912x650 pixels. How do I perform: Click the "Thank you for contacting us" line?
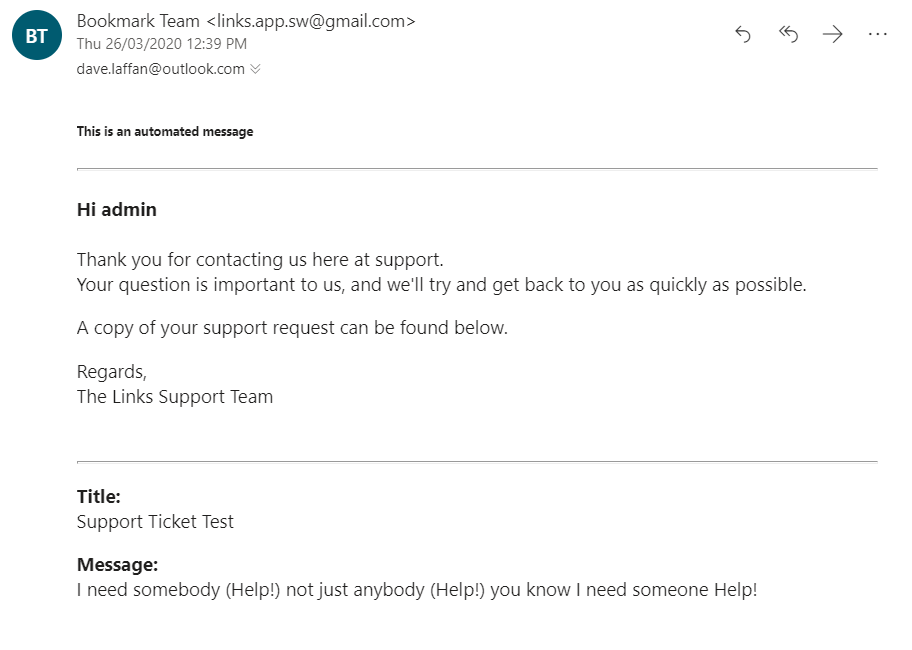(260, 260)
